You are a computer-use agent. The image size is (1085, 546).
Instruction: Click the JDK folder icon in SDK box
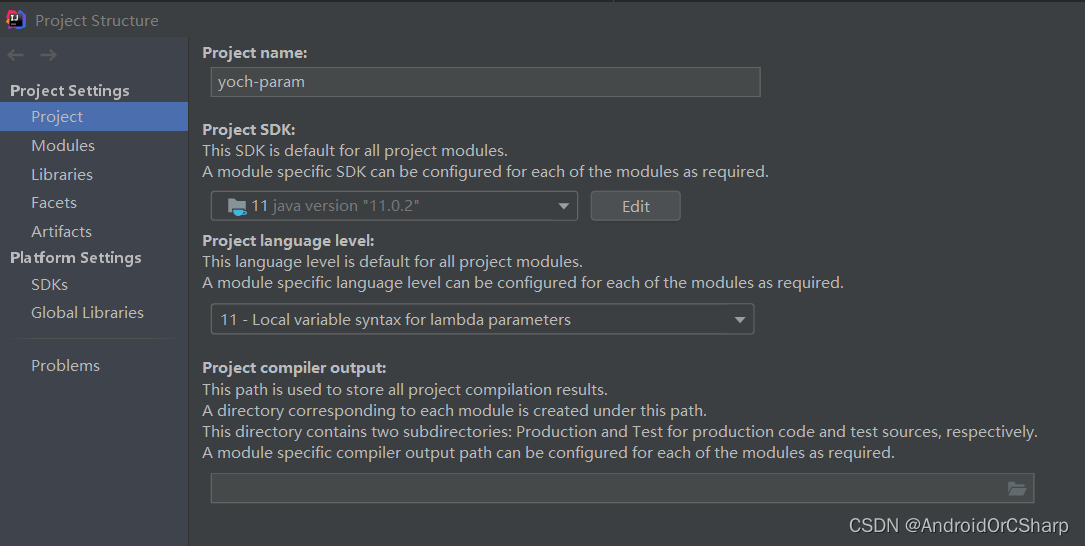click(x=236, y=207)
